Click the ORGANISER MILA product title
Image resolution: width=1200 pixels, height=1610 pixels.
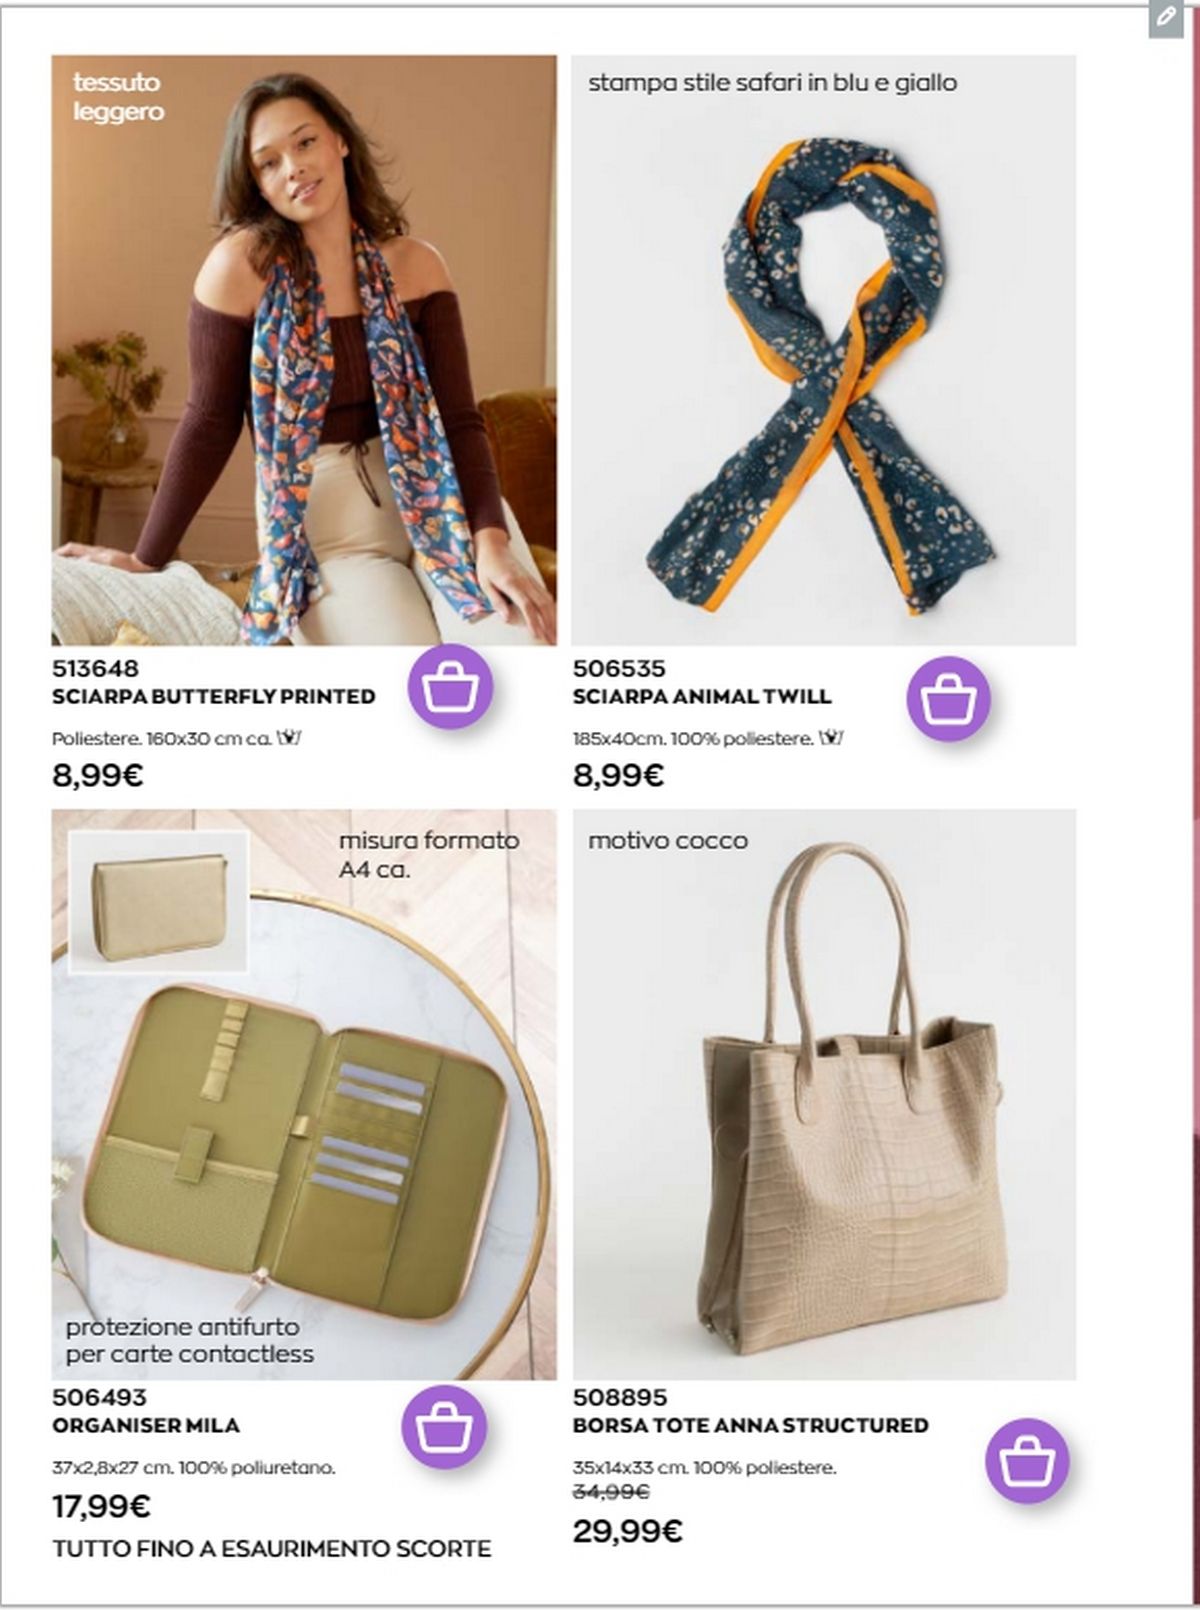(146, 1426)
